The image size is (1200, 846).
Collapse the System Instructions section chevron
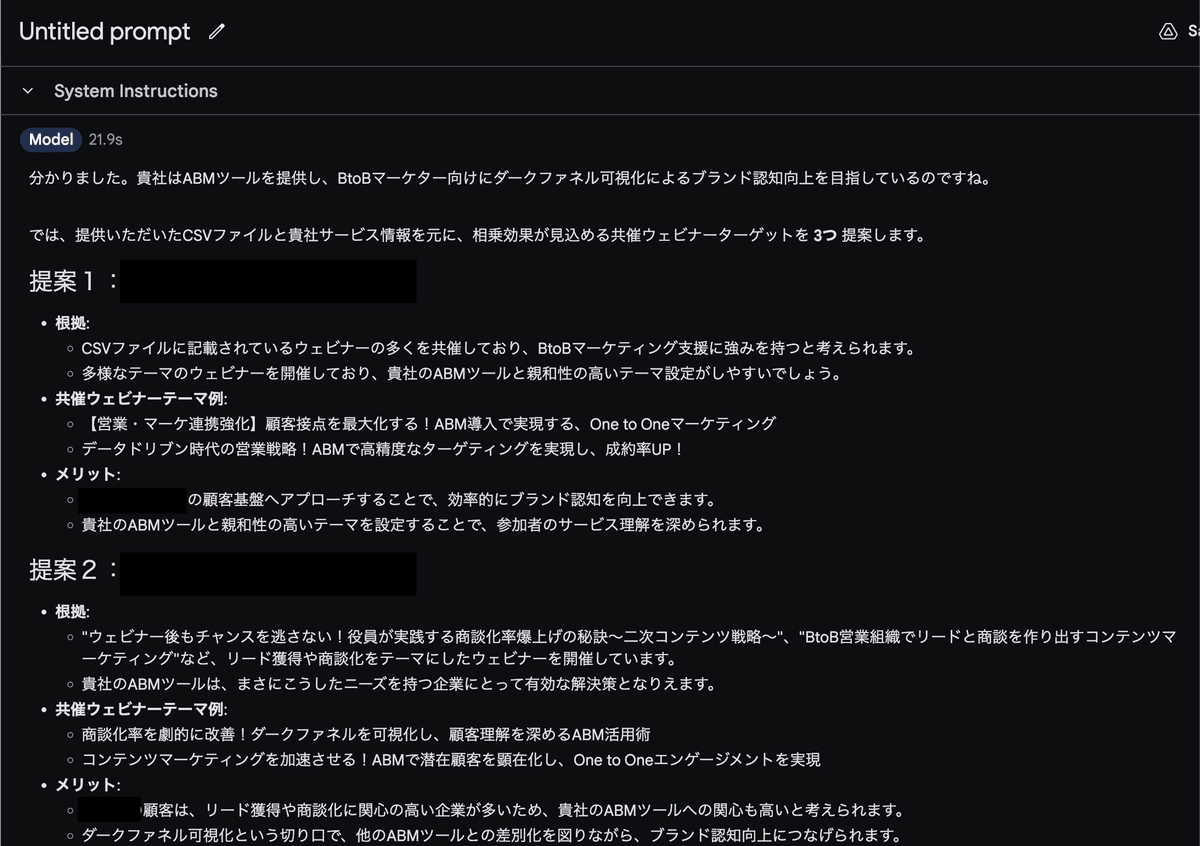pos(28,90)
